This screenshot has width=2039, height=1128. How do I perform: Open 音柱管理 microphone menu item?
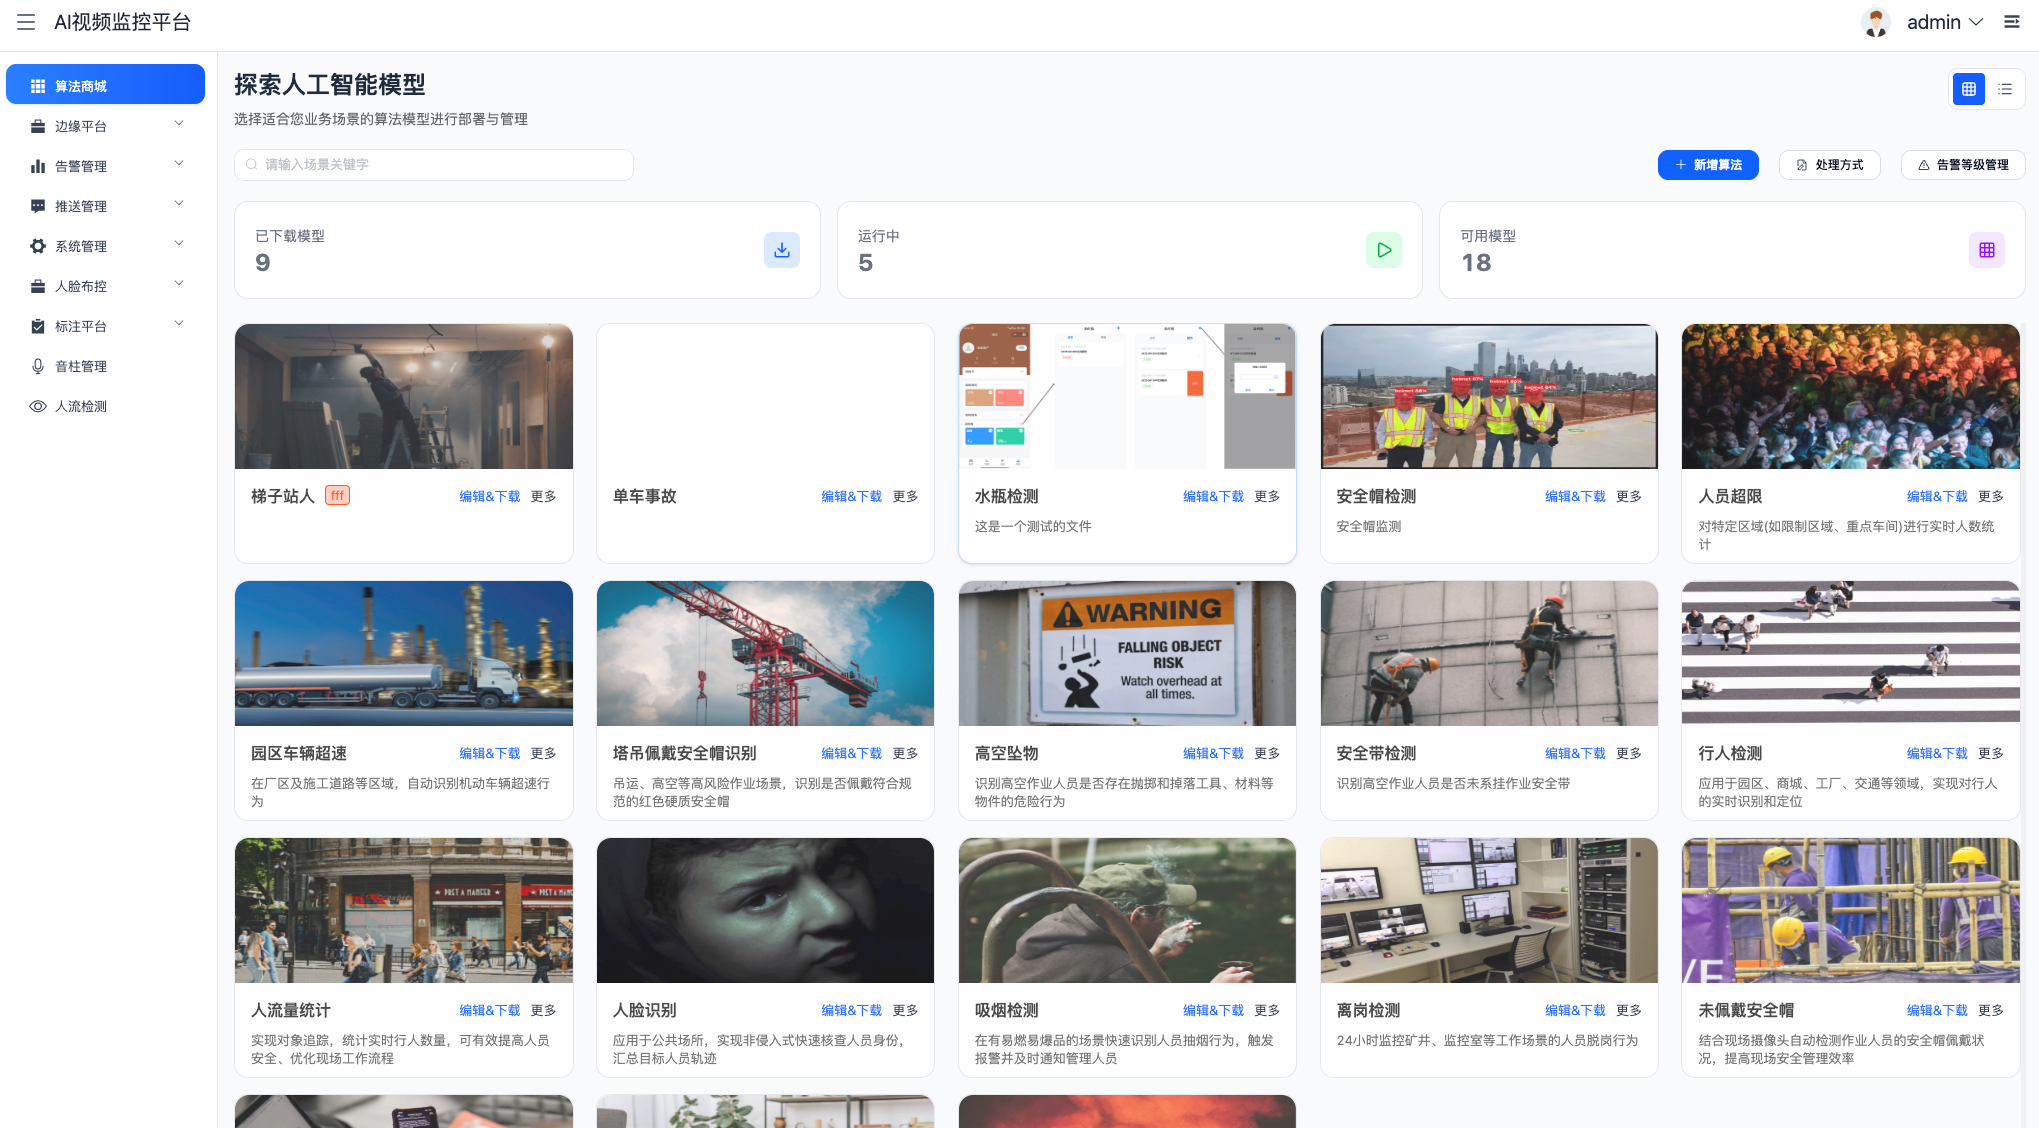point(80,366)
